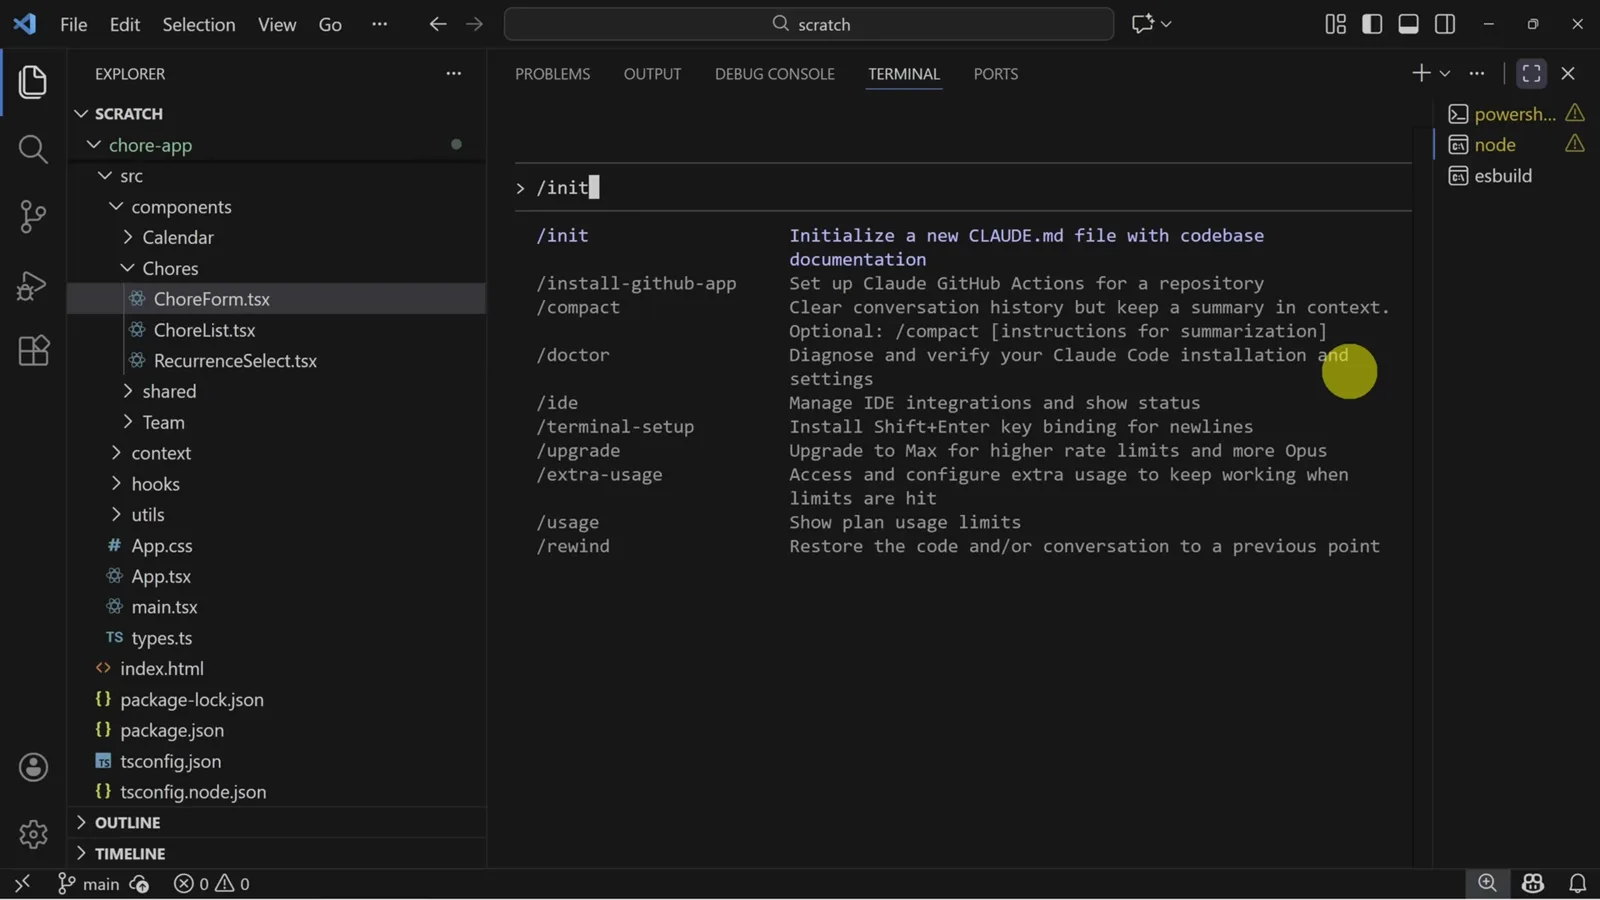Toggle maximized panel size

point(1531,73)
